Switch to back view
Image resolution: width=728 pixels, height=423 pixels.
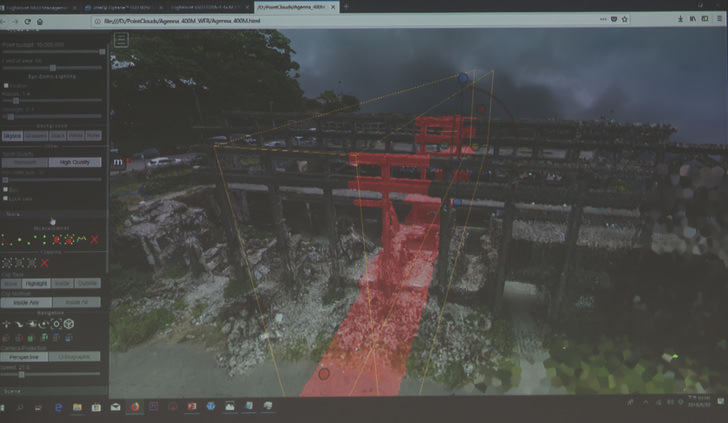pos(44,338)
